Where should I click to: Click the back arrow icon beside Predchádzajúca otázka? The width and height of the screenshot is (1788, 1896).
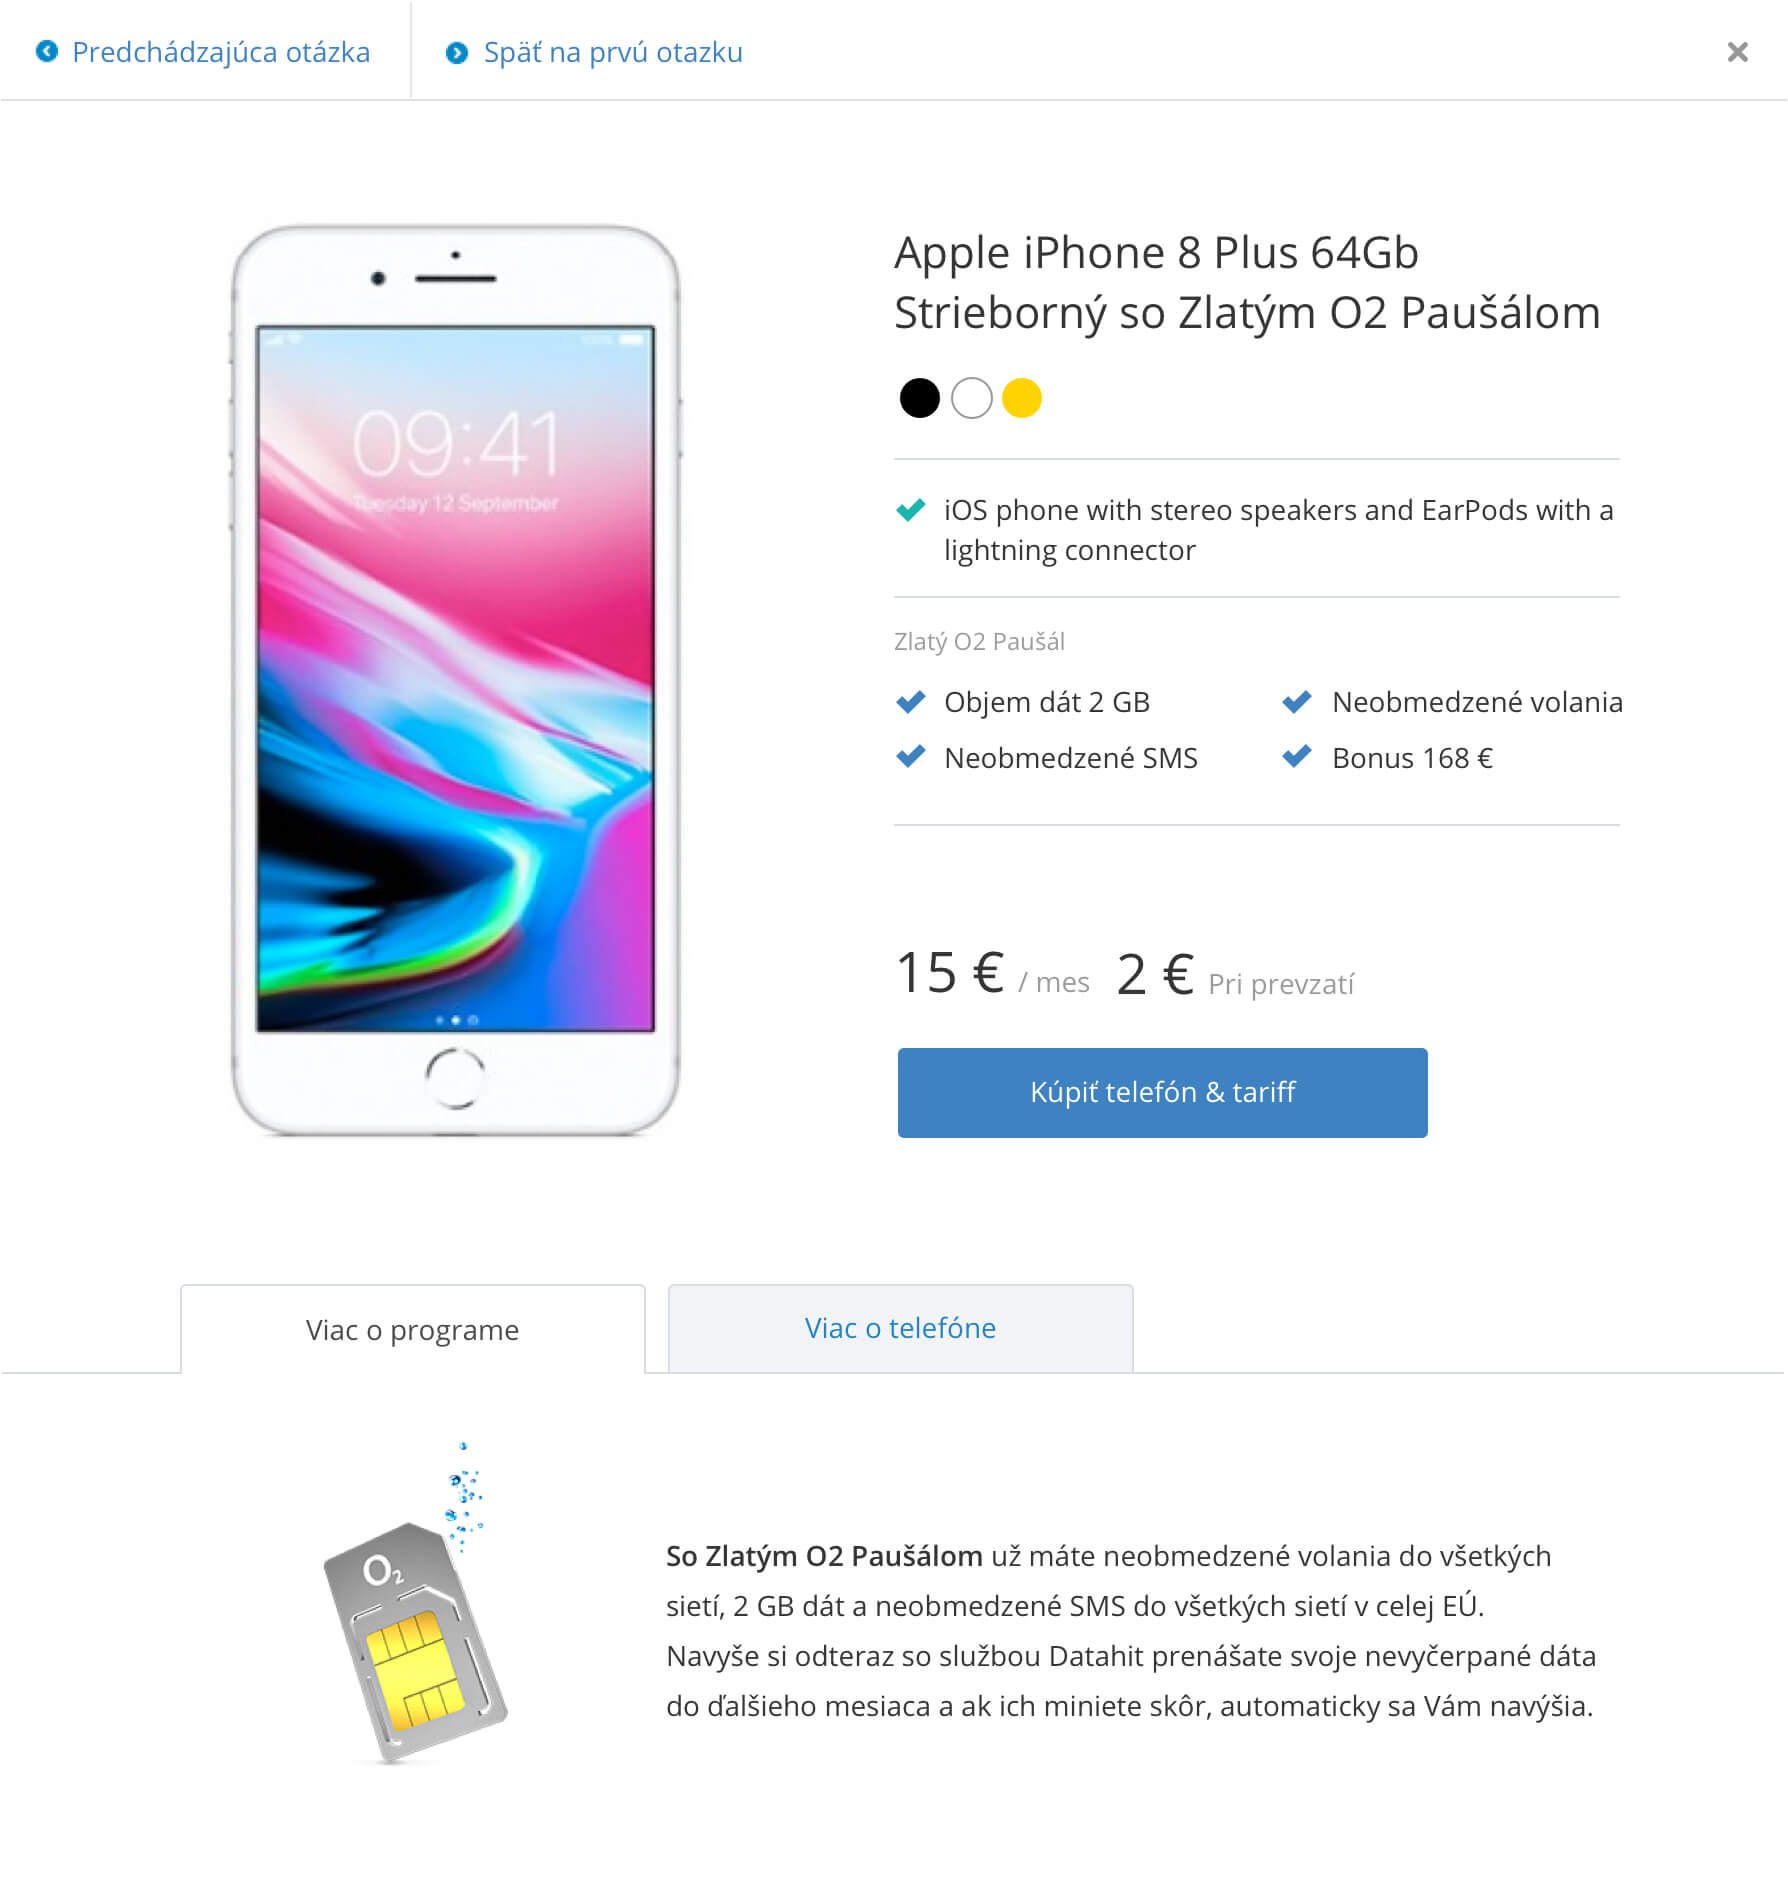[47, 51]
